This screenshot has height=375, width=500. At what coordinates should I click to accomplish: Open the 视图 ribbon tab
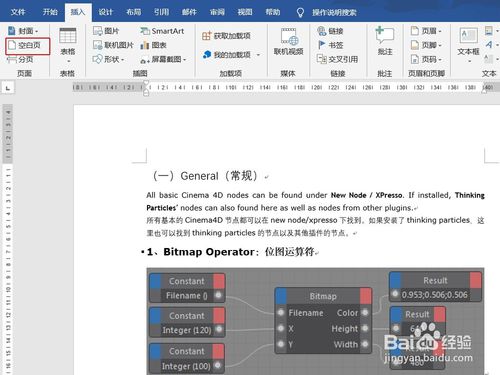[245, 12]
